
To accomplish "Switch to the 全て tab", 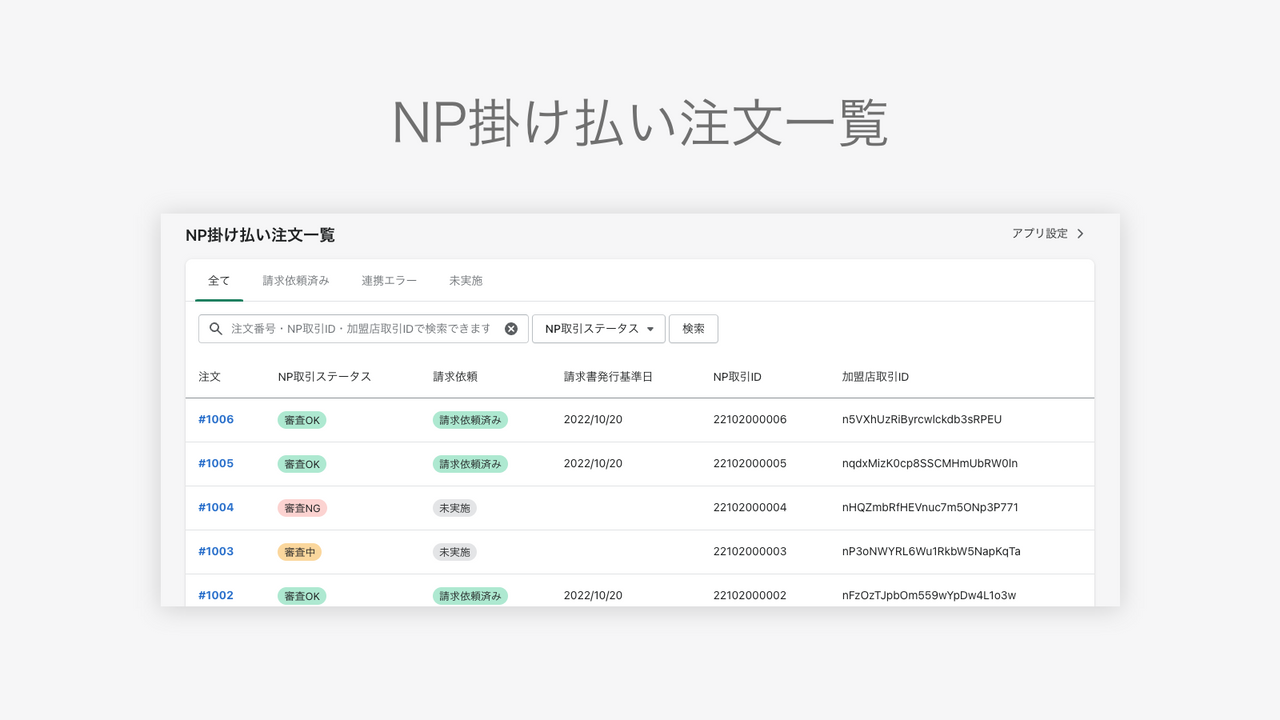I will [x=219, y=281].
